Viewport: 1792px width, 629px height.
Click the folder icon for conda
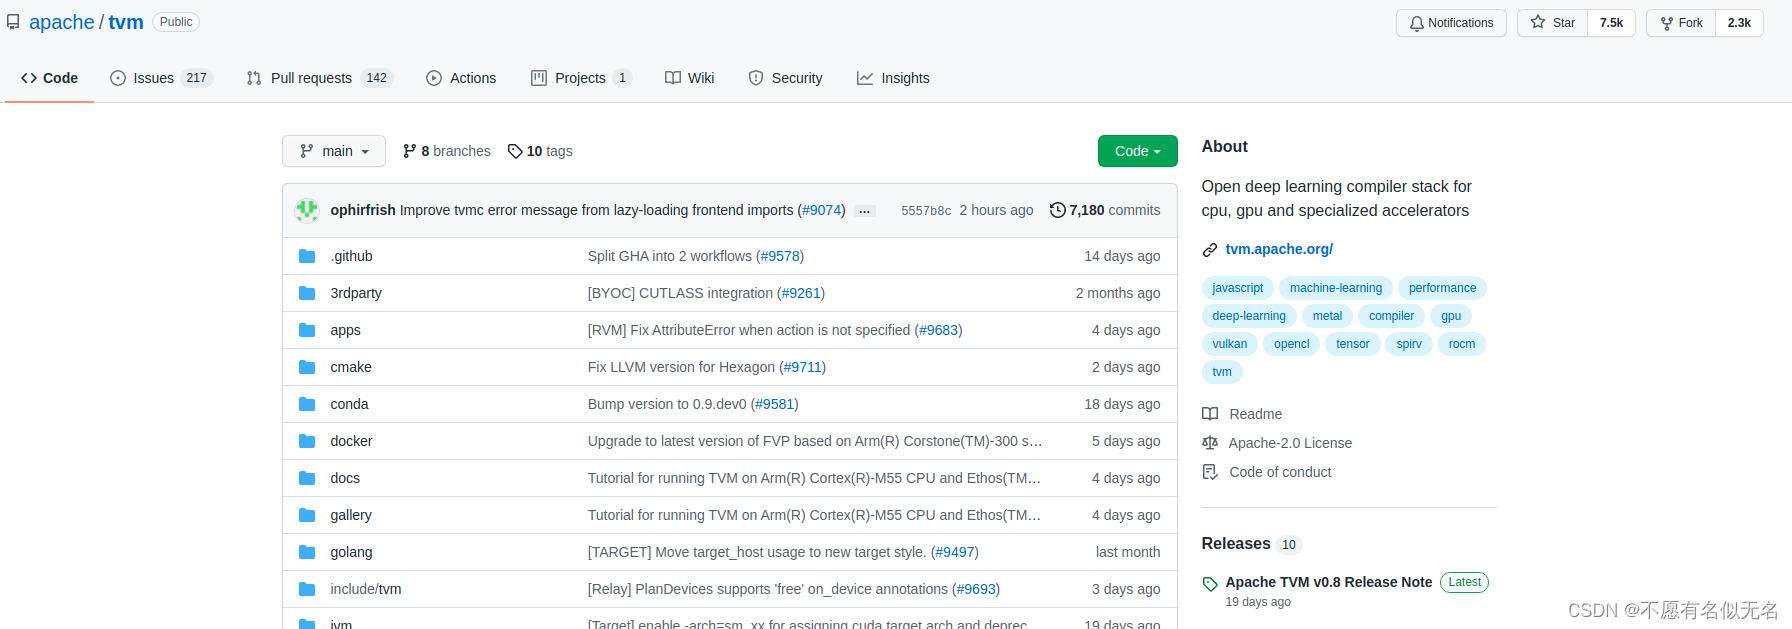coord(307,404)
